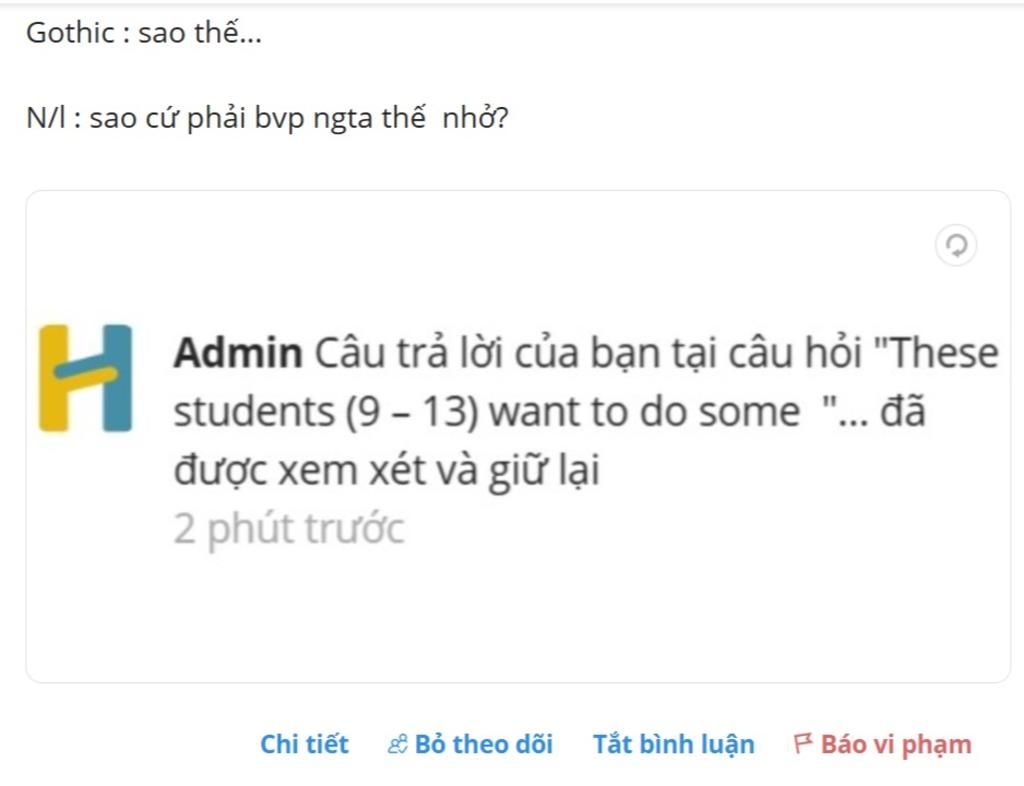Open the Chi tiết link
The image size is (1024, 786).
tap(304, 744)
